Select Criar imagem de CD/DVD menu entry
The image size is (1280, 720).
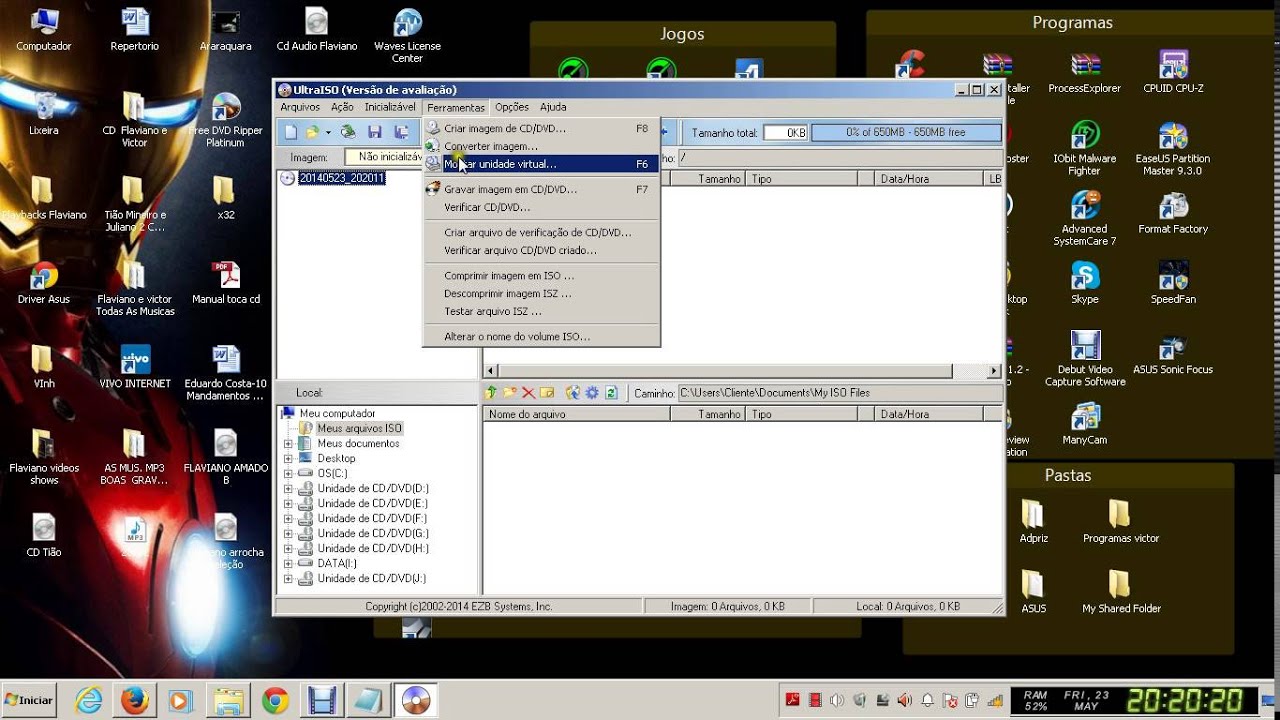[x=541, y=128]
